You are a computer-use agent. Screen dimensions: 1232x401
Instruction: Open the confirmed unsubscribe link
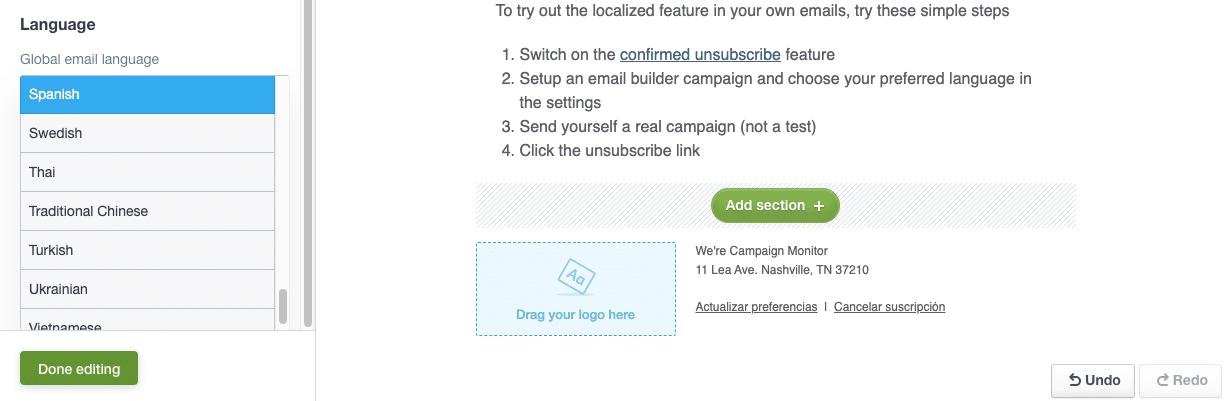[x=700, y=54]
